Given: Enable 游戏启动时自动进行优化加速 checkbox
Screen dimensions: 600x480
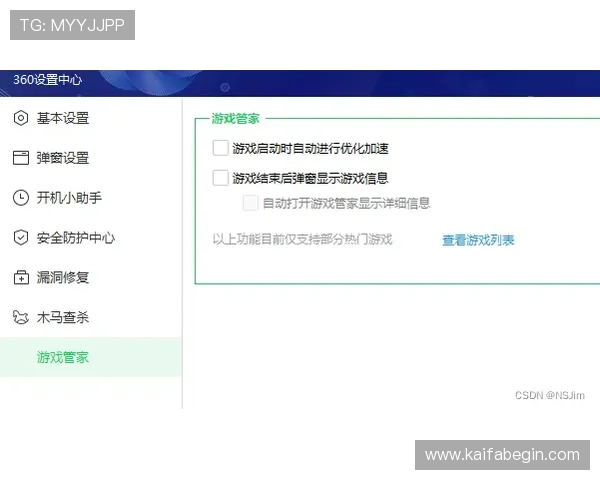Looking at the screenshot, I should [220, 148].
